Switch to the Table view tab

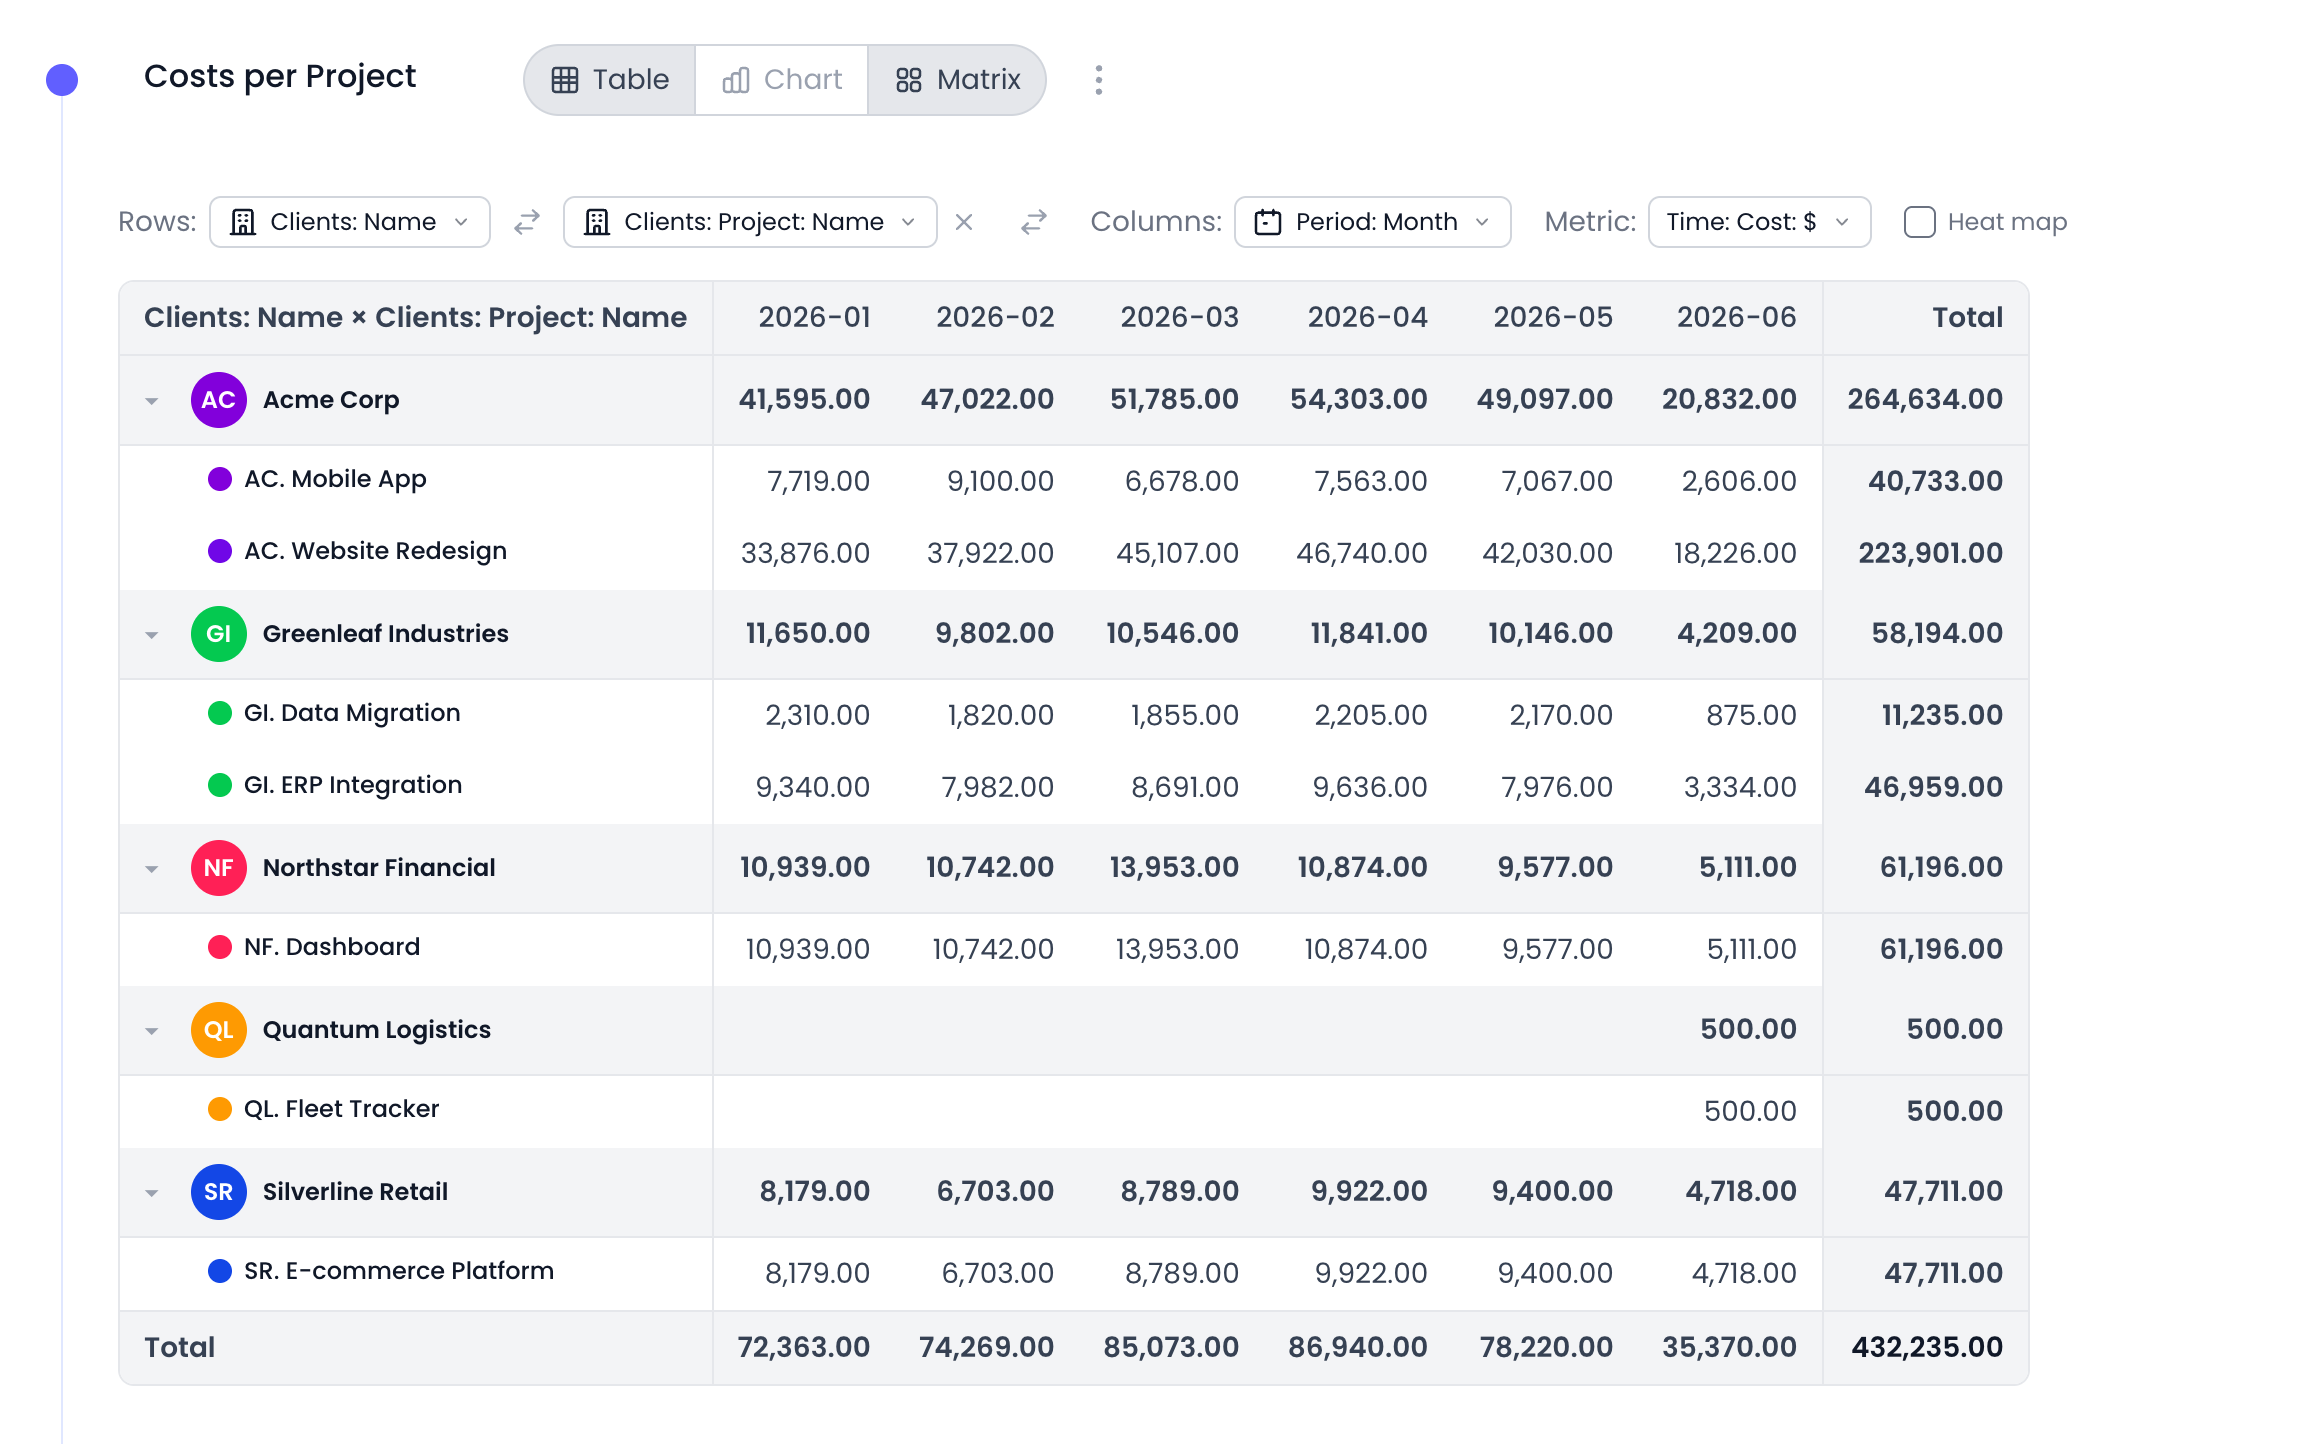(x=610, y=80)
